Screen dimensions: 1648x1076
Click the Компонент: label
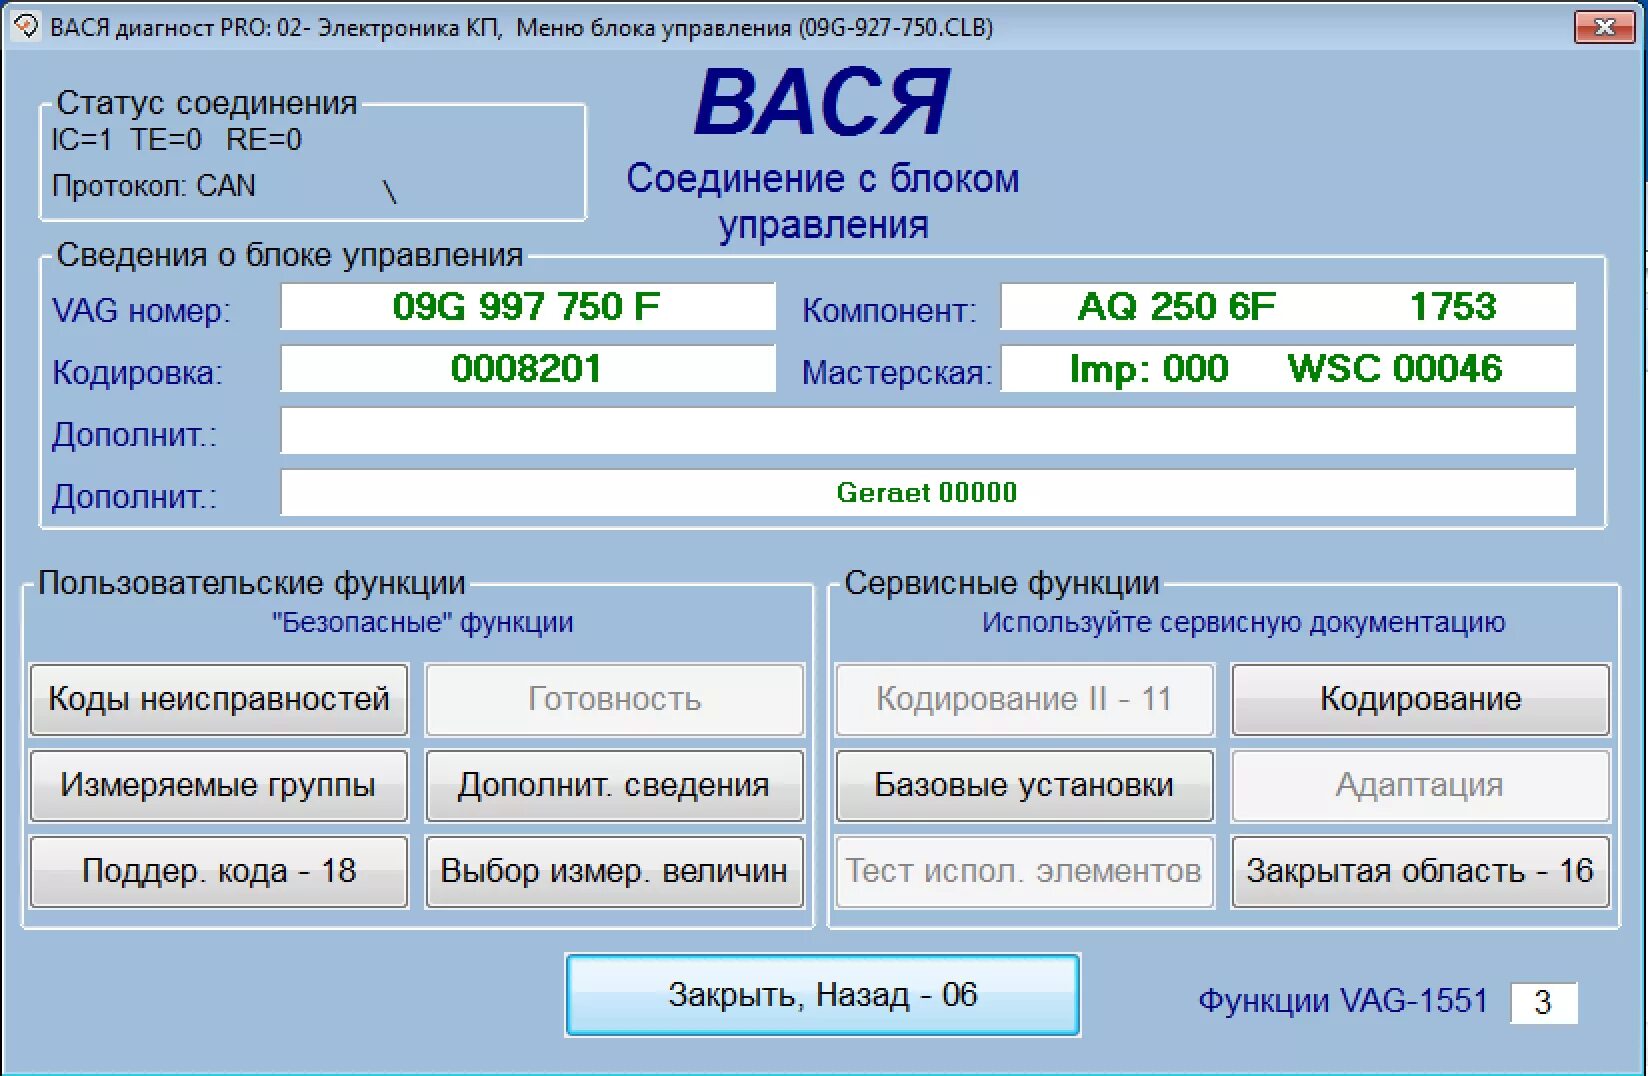click(x=889, y=311)
